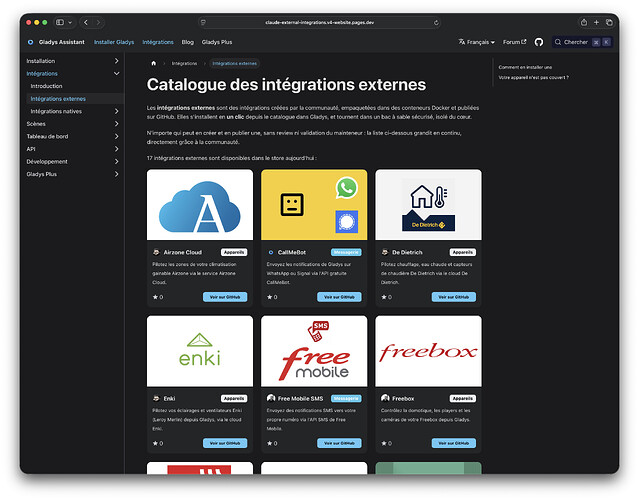This screenshot has height=500, width=639.
Task: Click the Intégrations breadcrumb link
Action: (x=184, y=64)
